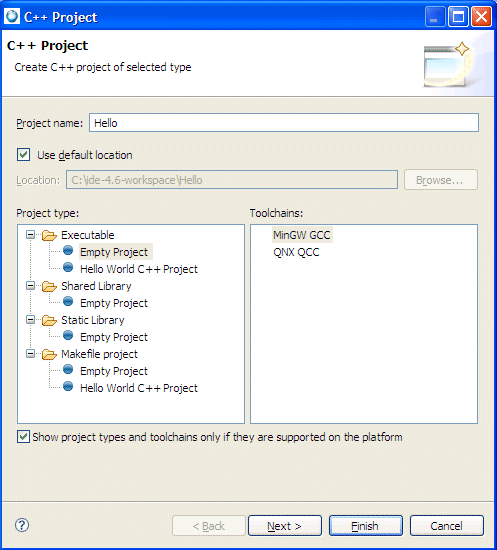Uncheck Use default location
This screenshot has height=550, width=497.
(x=23, y=155)
